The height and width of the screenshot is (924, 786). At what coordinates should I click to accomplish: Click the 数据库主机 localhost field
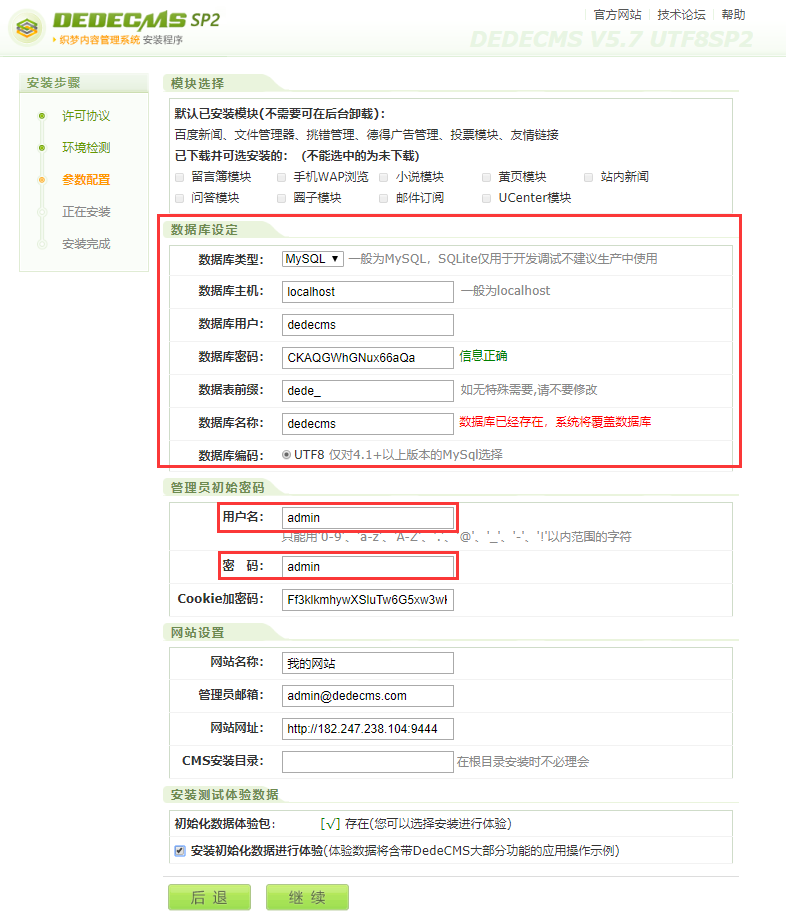[x=368, y=292]
